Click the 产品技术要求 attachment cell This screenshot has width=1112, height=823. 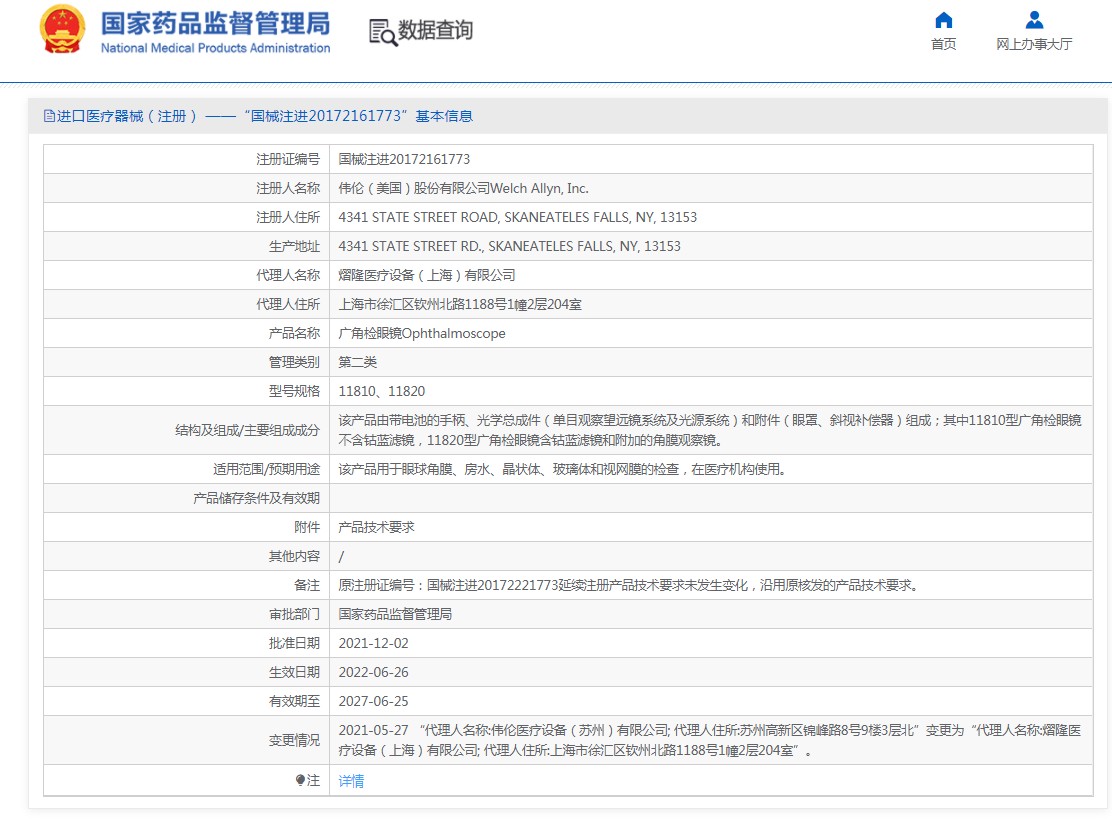click(377, 527)
